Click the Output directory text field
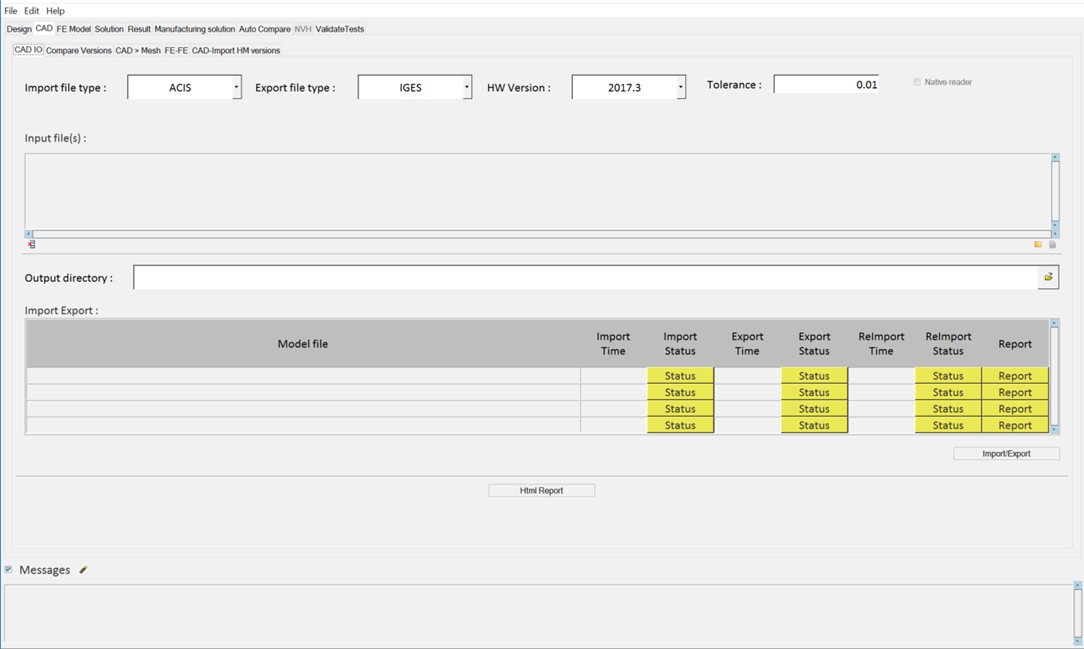Image resolution: width=1084 pixels, height=649 pixels. click(585, 278)
